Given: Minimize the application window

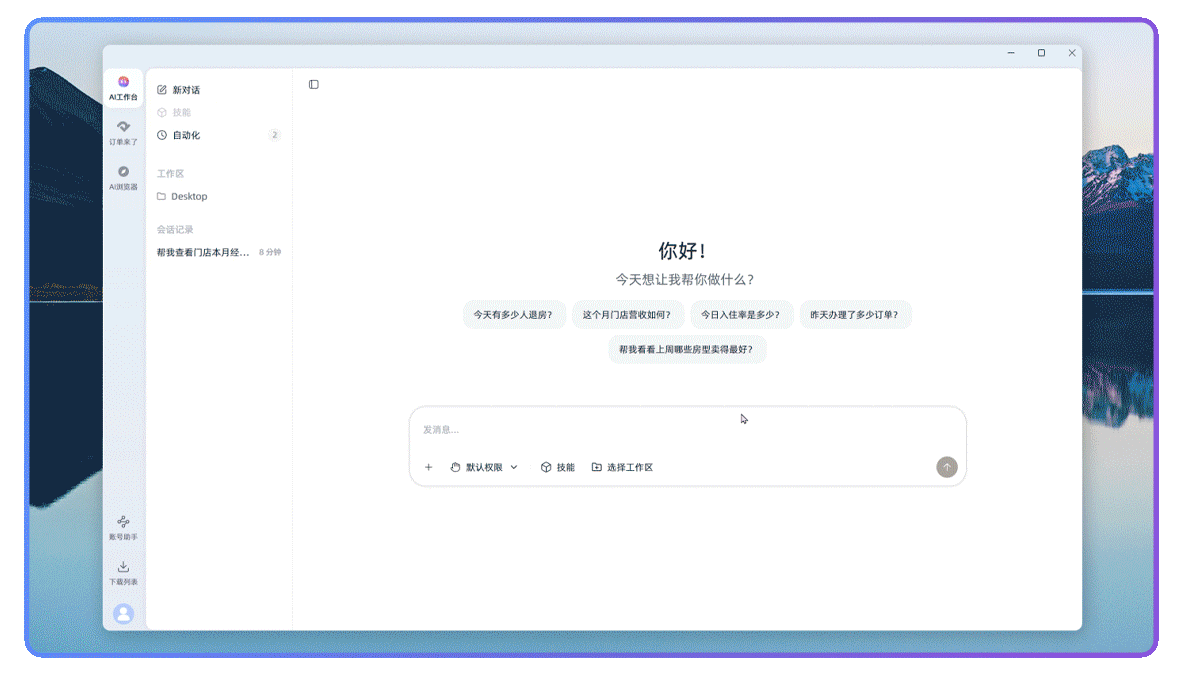Looking at the screenshot, I should pos(1011,53).
